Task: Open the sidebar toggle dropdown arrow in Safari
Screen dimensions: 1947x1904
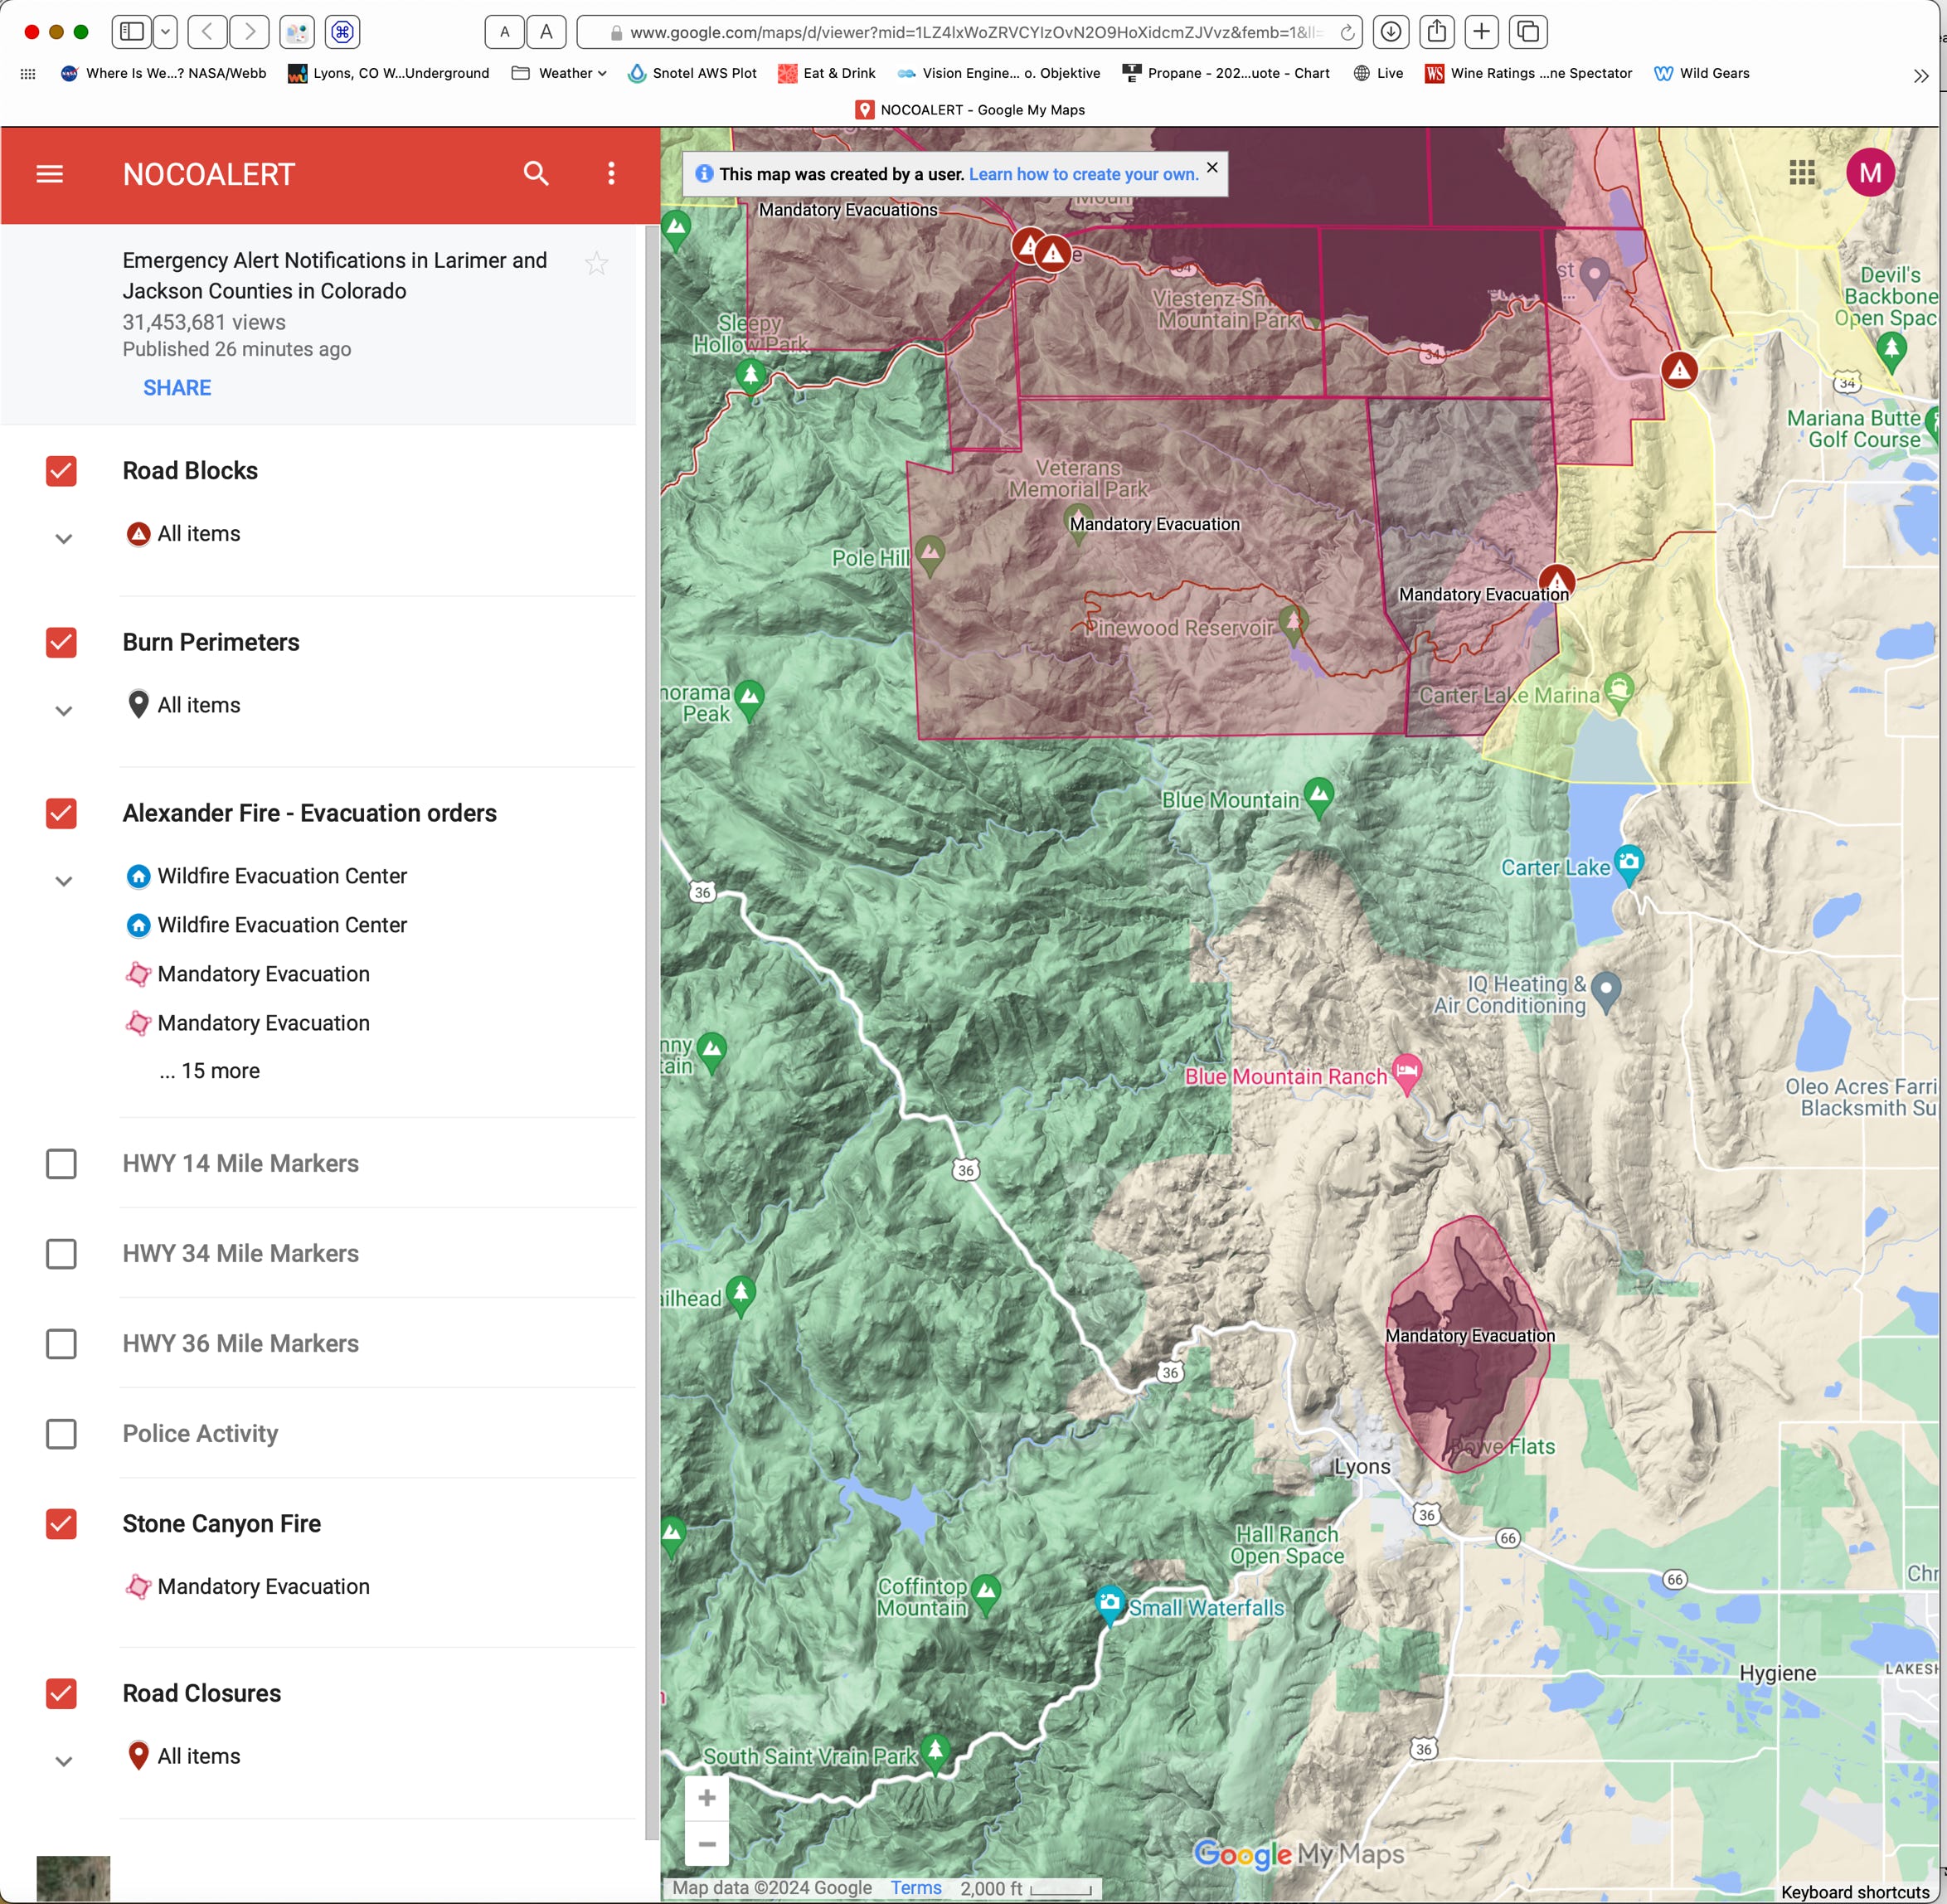Action: (166, 31)
